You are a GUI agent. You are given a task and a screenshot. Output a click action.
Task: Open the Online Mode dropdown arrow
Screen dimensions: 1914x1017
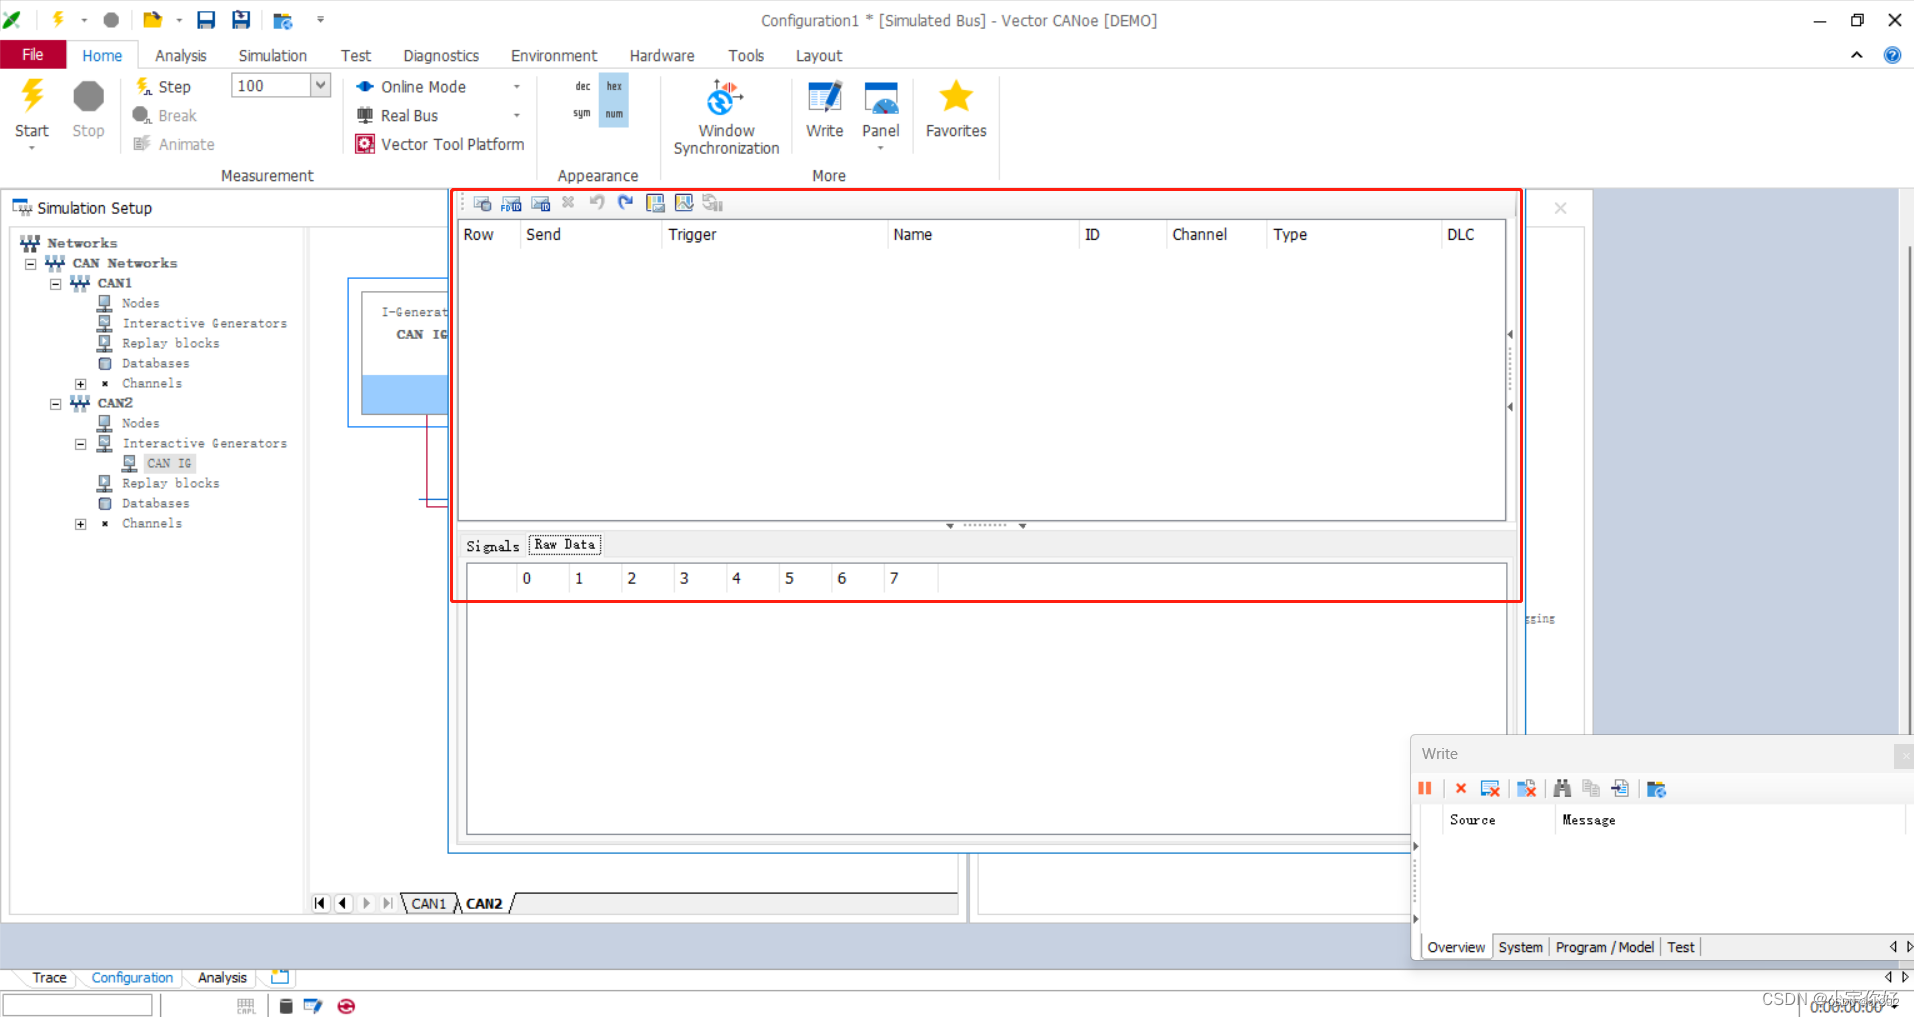point(517,87)
